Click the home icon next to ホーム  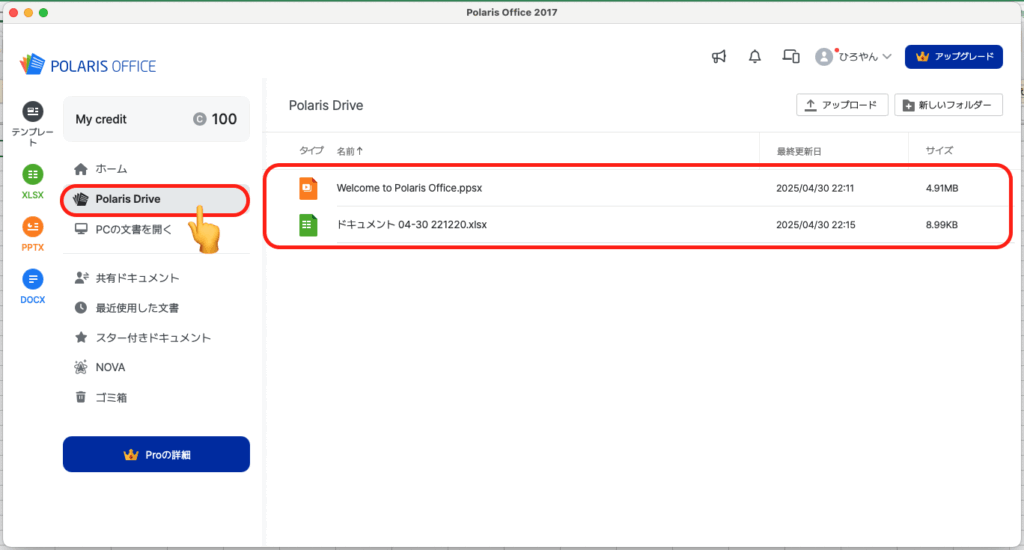pyautogui.click(x=81, y=169)
